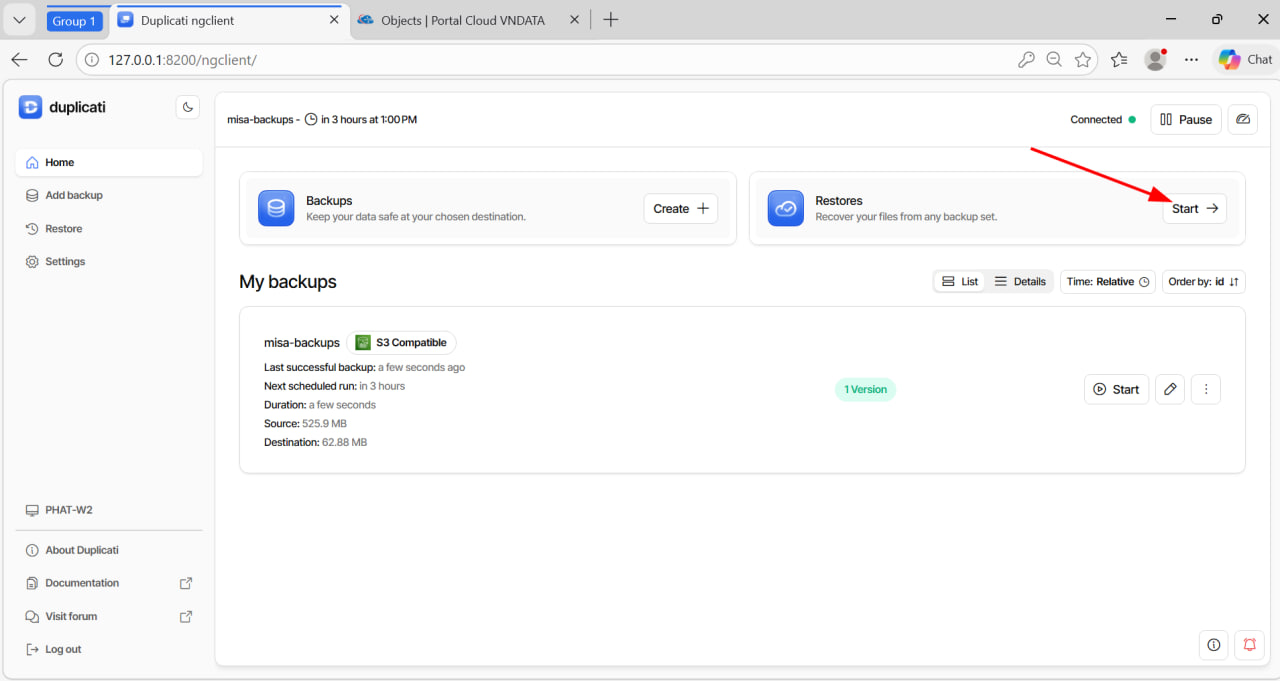Open the red notifications bell

[x=1248, y=645]
